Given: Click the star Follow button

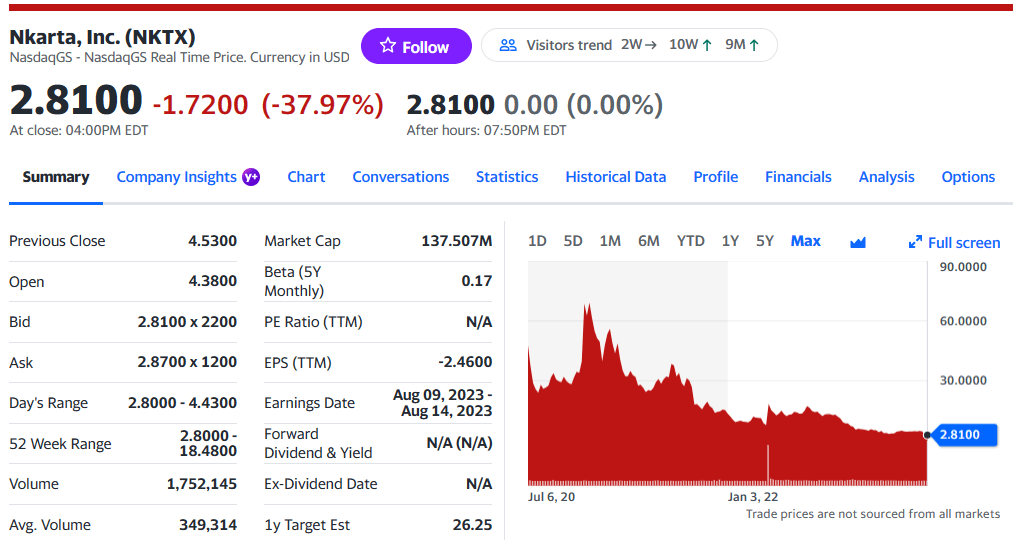Looking at the screenshot, I should tap(415, 46).
